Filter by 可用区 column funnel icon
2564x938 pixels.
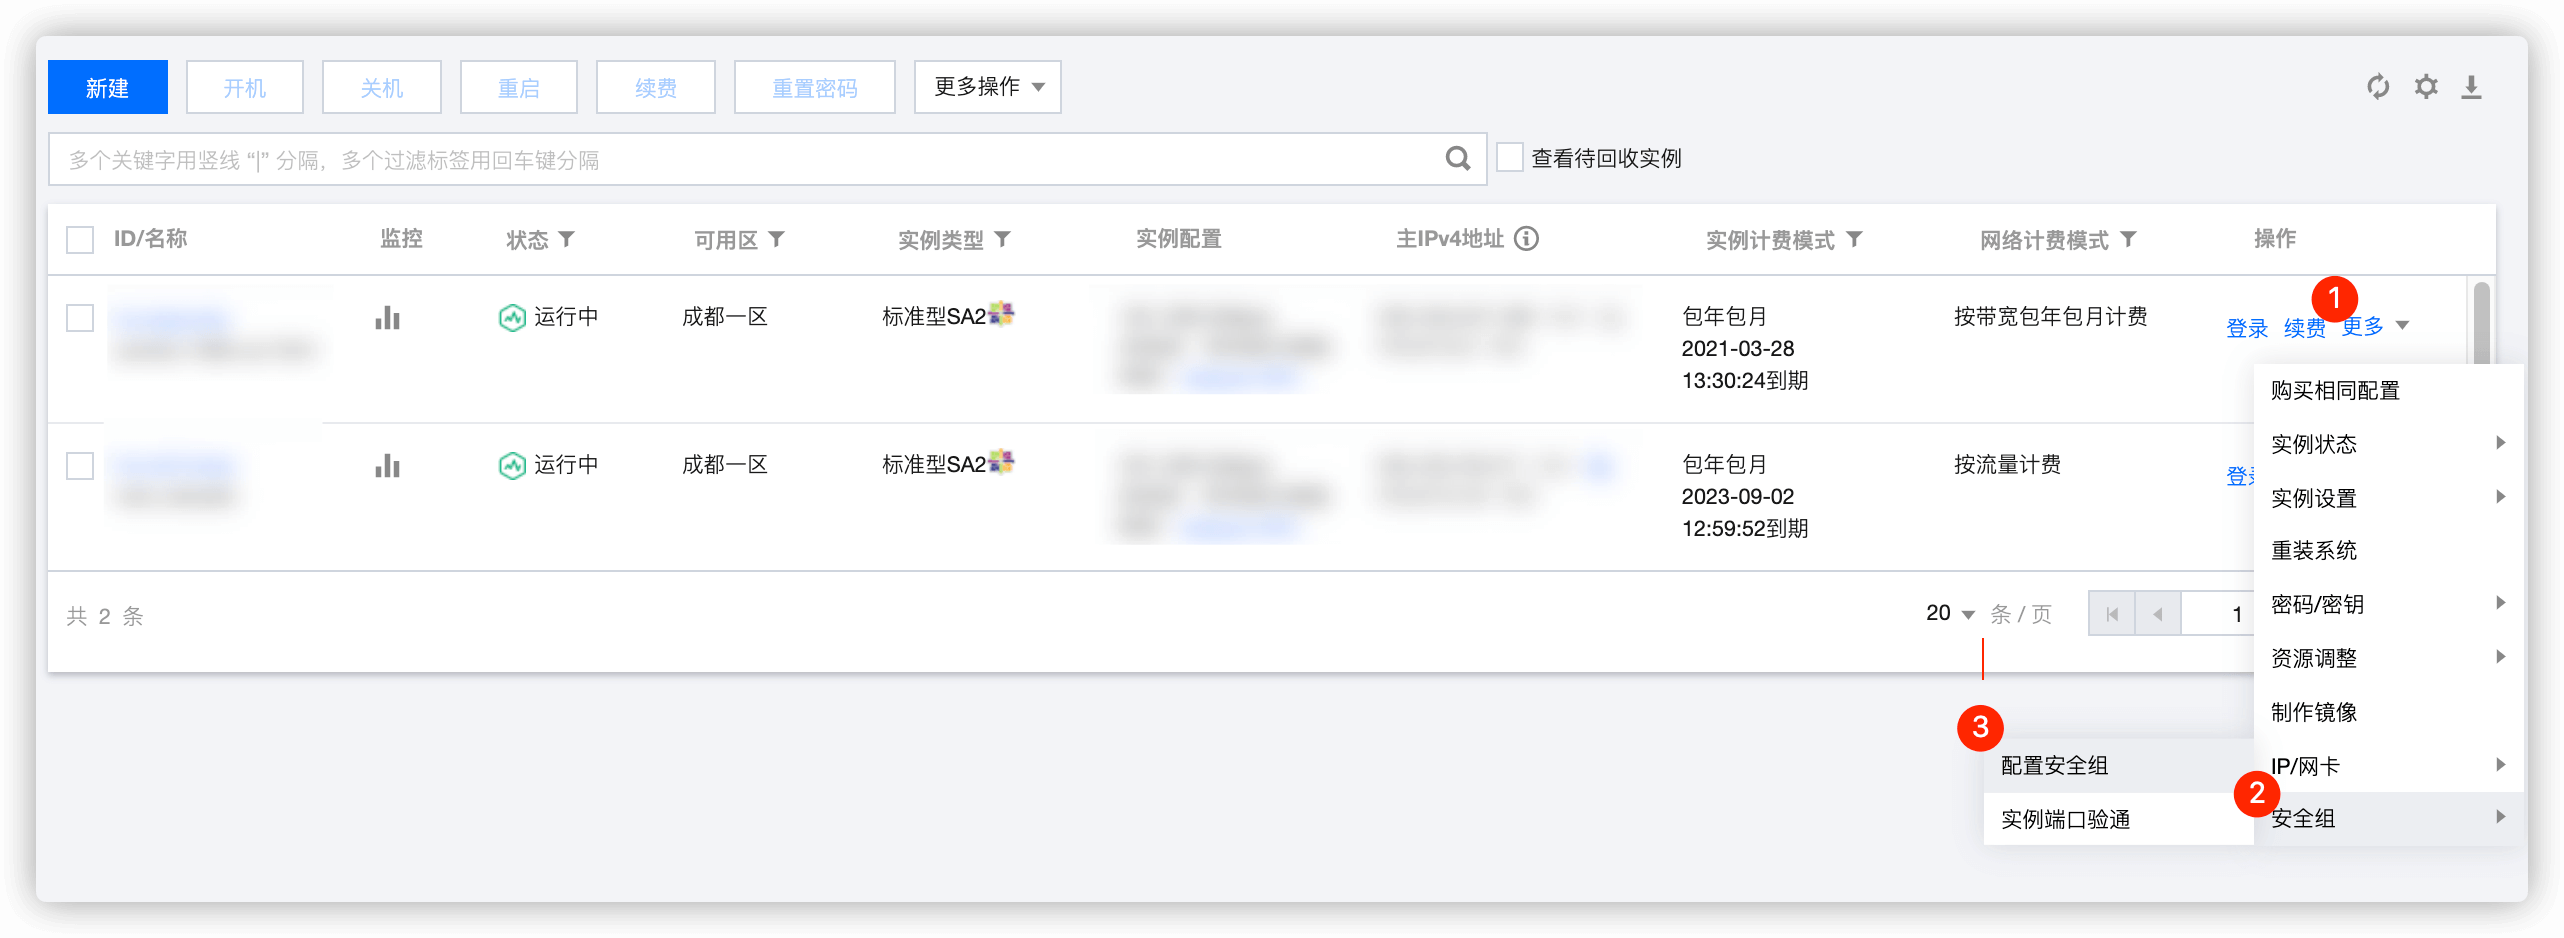tap(776, 239)
